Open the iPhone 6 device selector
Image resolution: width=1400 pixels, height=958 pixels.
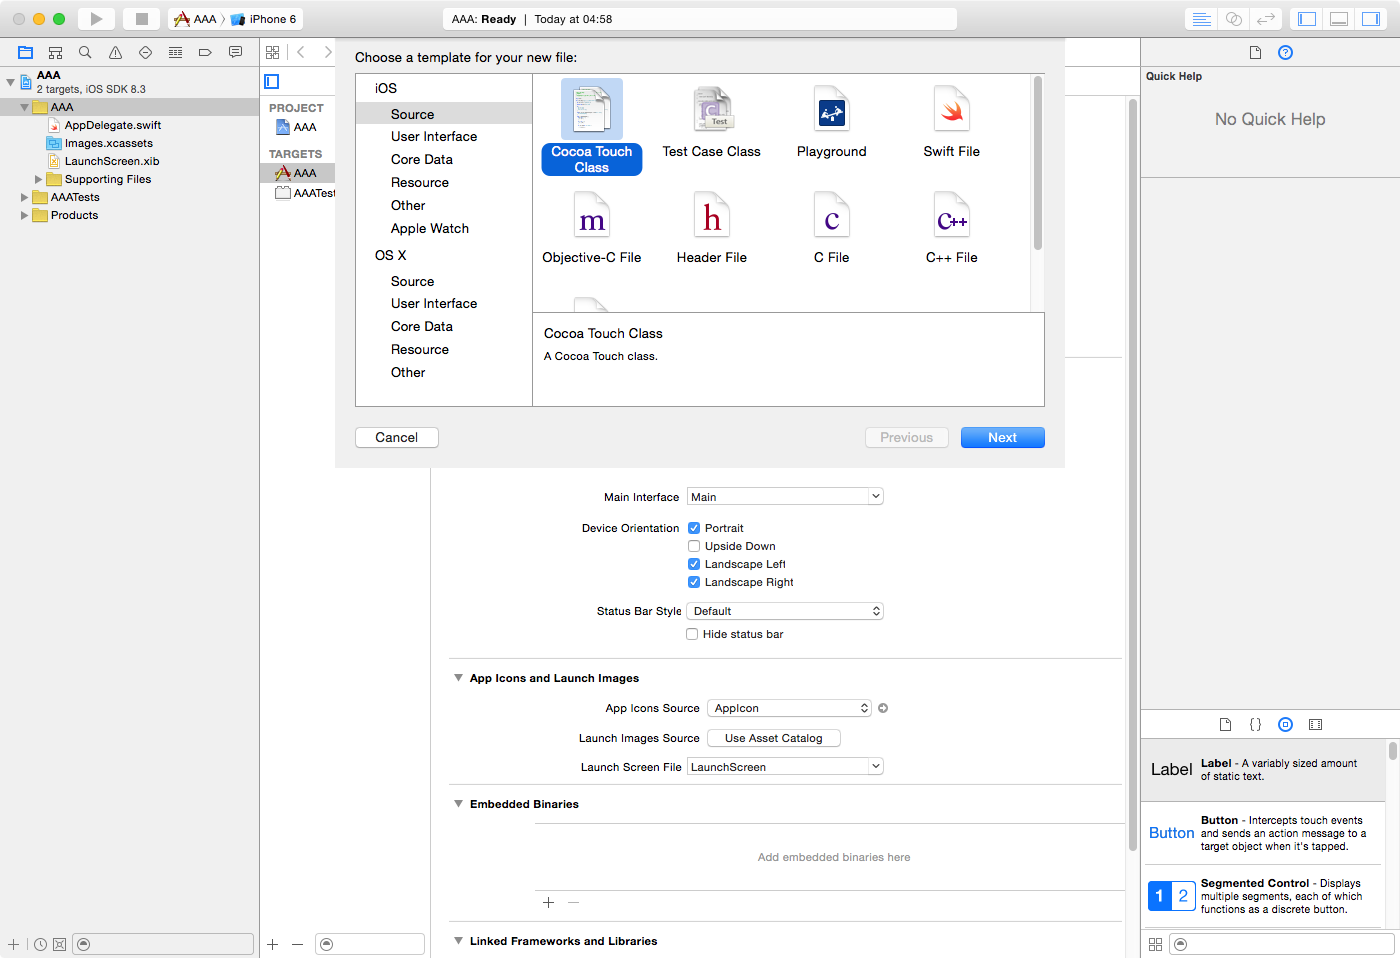tap(265, 19)
